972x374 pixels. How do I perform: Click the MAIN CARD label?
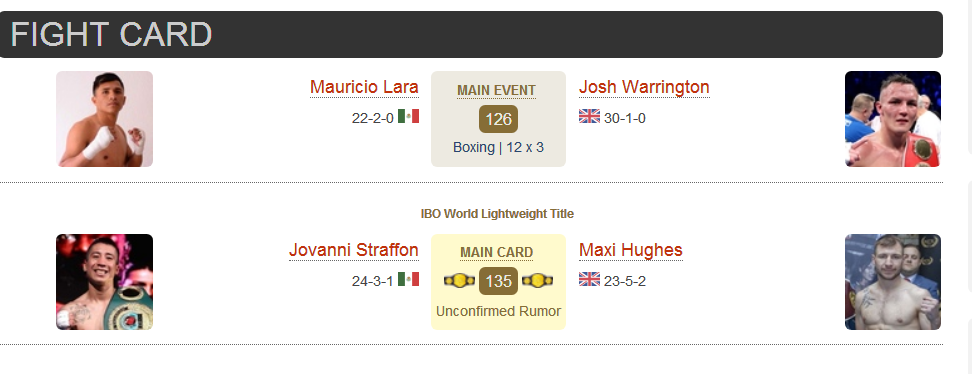point(497,252)
